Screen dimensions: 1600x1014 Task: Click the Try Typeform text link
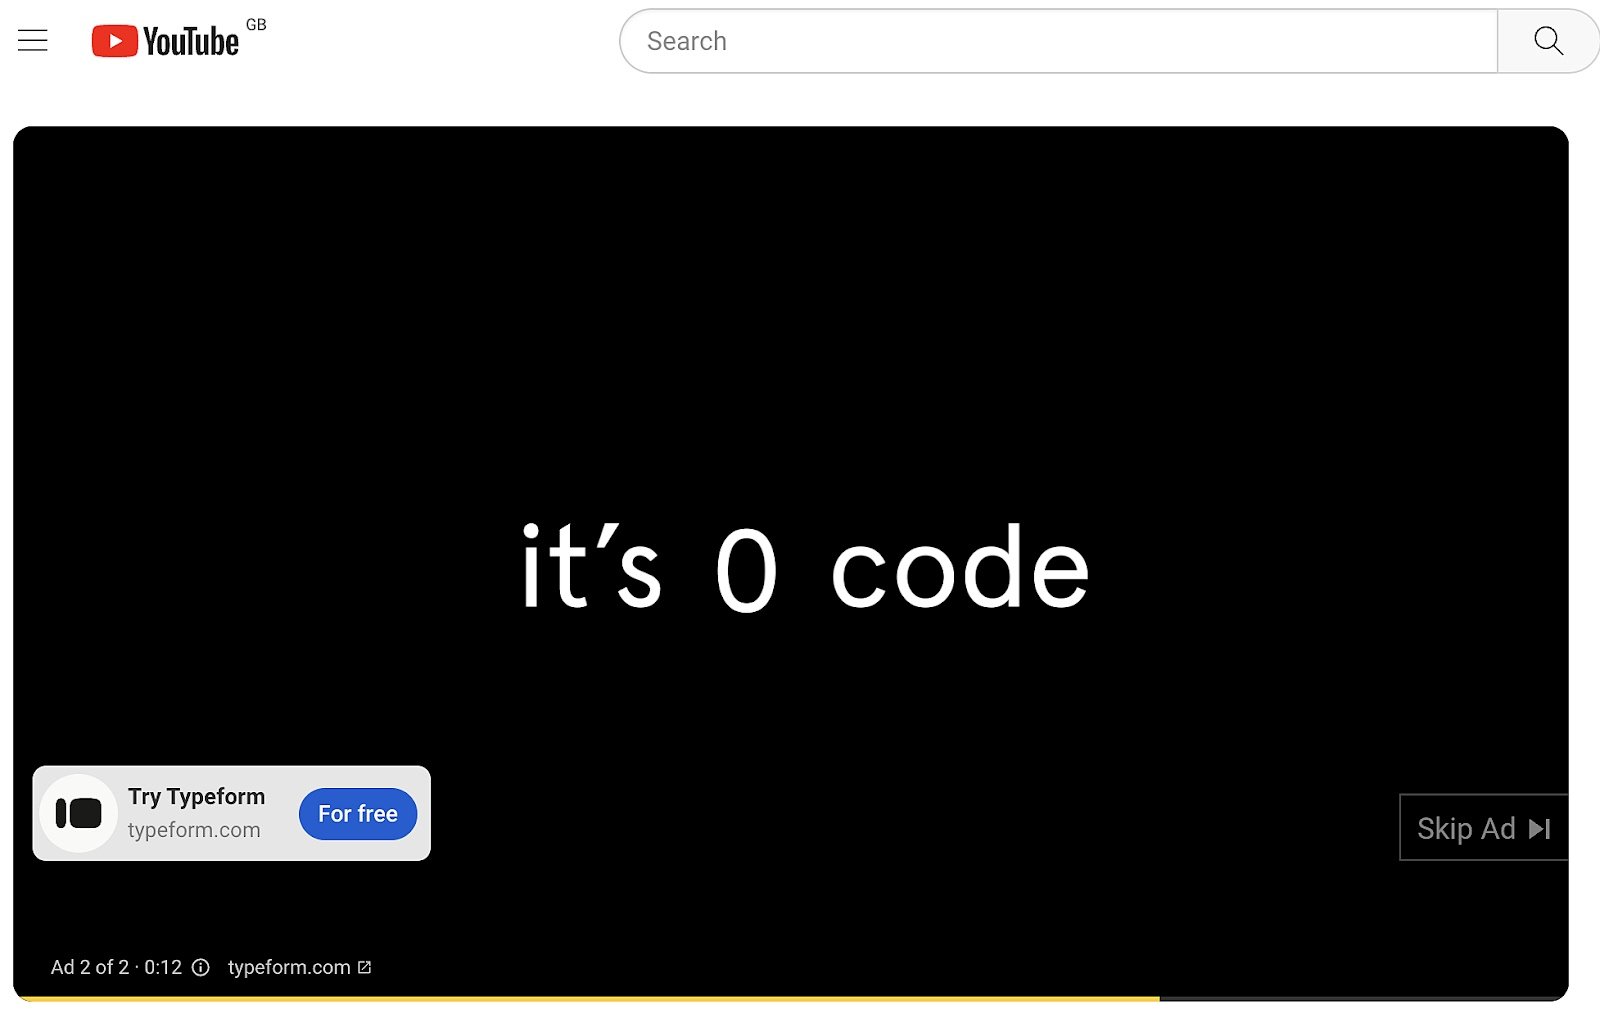point(196,797)
